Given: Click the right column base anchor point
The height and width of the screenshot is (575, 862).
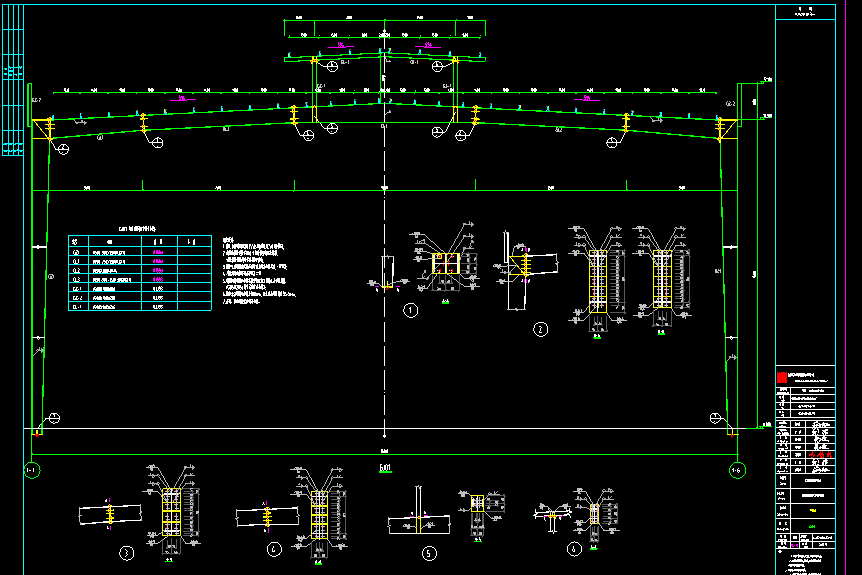Looking at the screenshot, I should pos(731,430).
